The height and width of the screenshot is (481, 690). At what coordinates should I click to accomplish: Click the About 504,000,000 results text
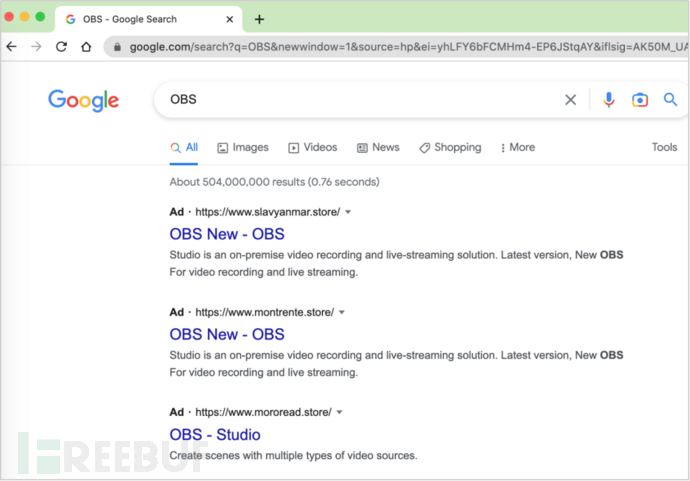pos(275,182)
